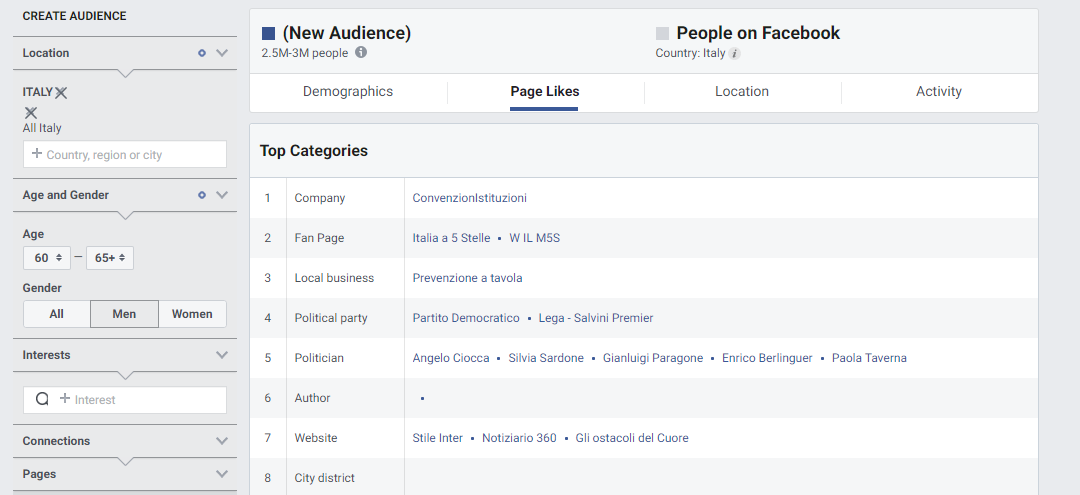
Task: Open Stile Inter website link
Action: 437,438
